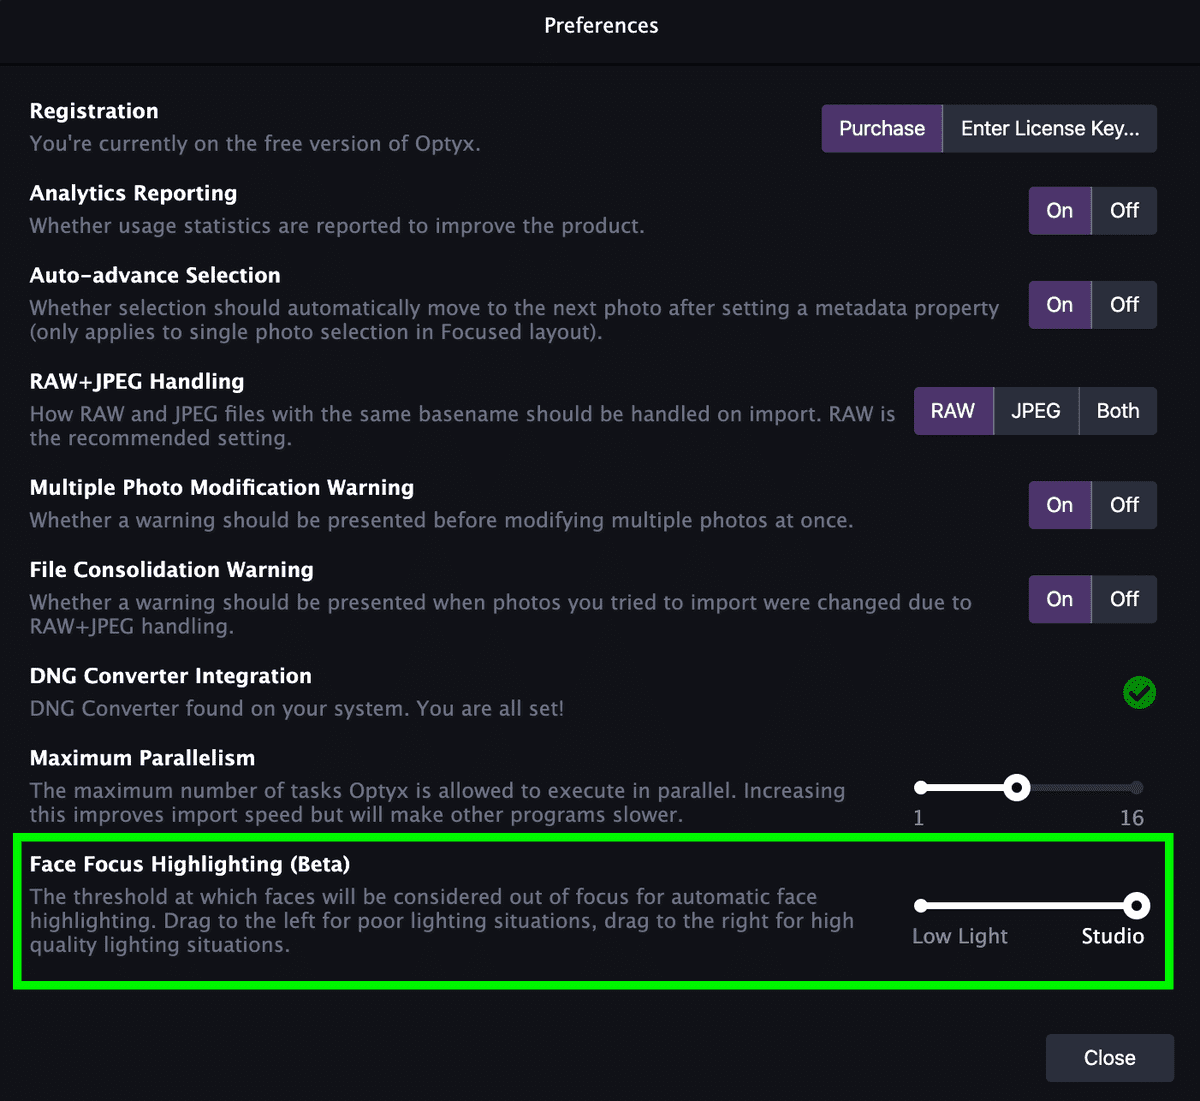Viewport: 1200px width, 1101px height.
Task: Click the Low Light end of Face Focus slider
Action: pyautogui.click(x=921, y=906)
